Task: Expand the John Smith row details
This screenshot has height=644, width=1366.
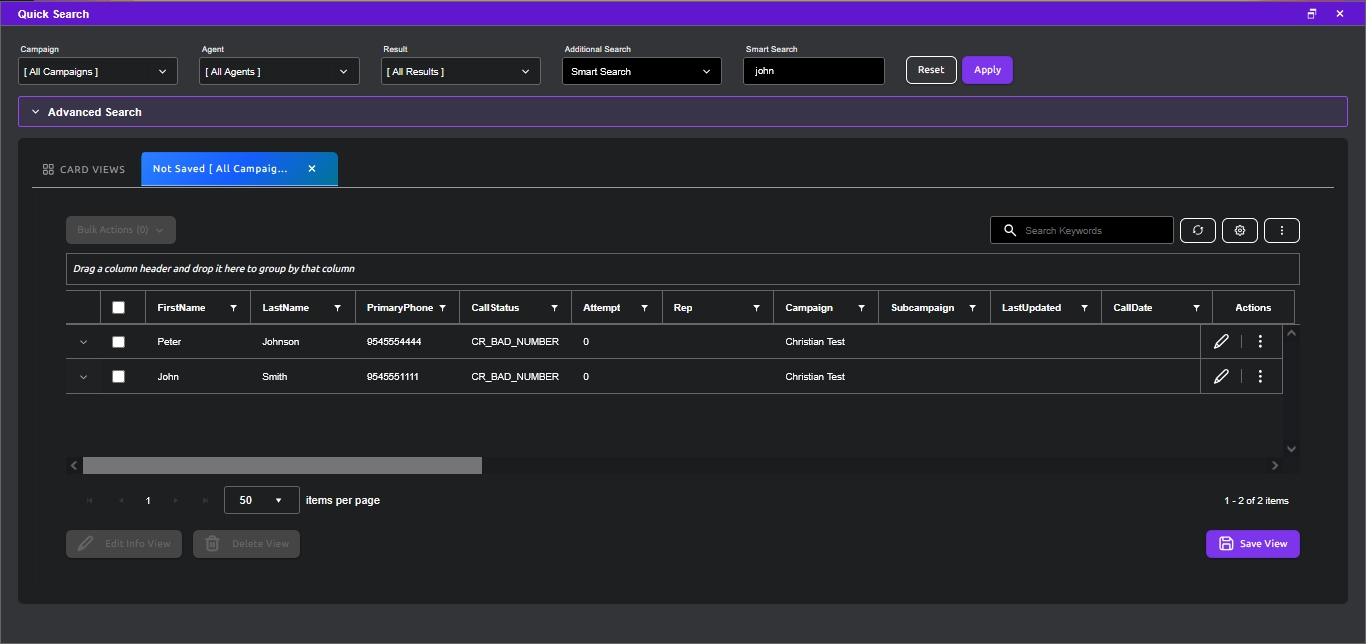Action: tap(83, 377)
